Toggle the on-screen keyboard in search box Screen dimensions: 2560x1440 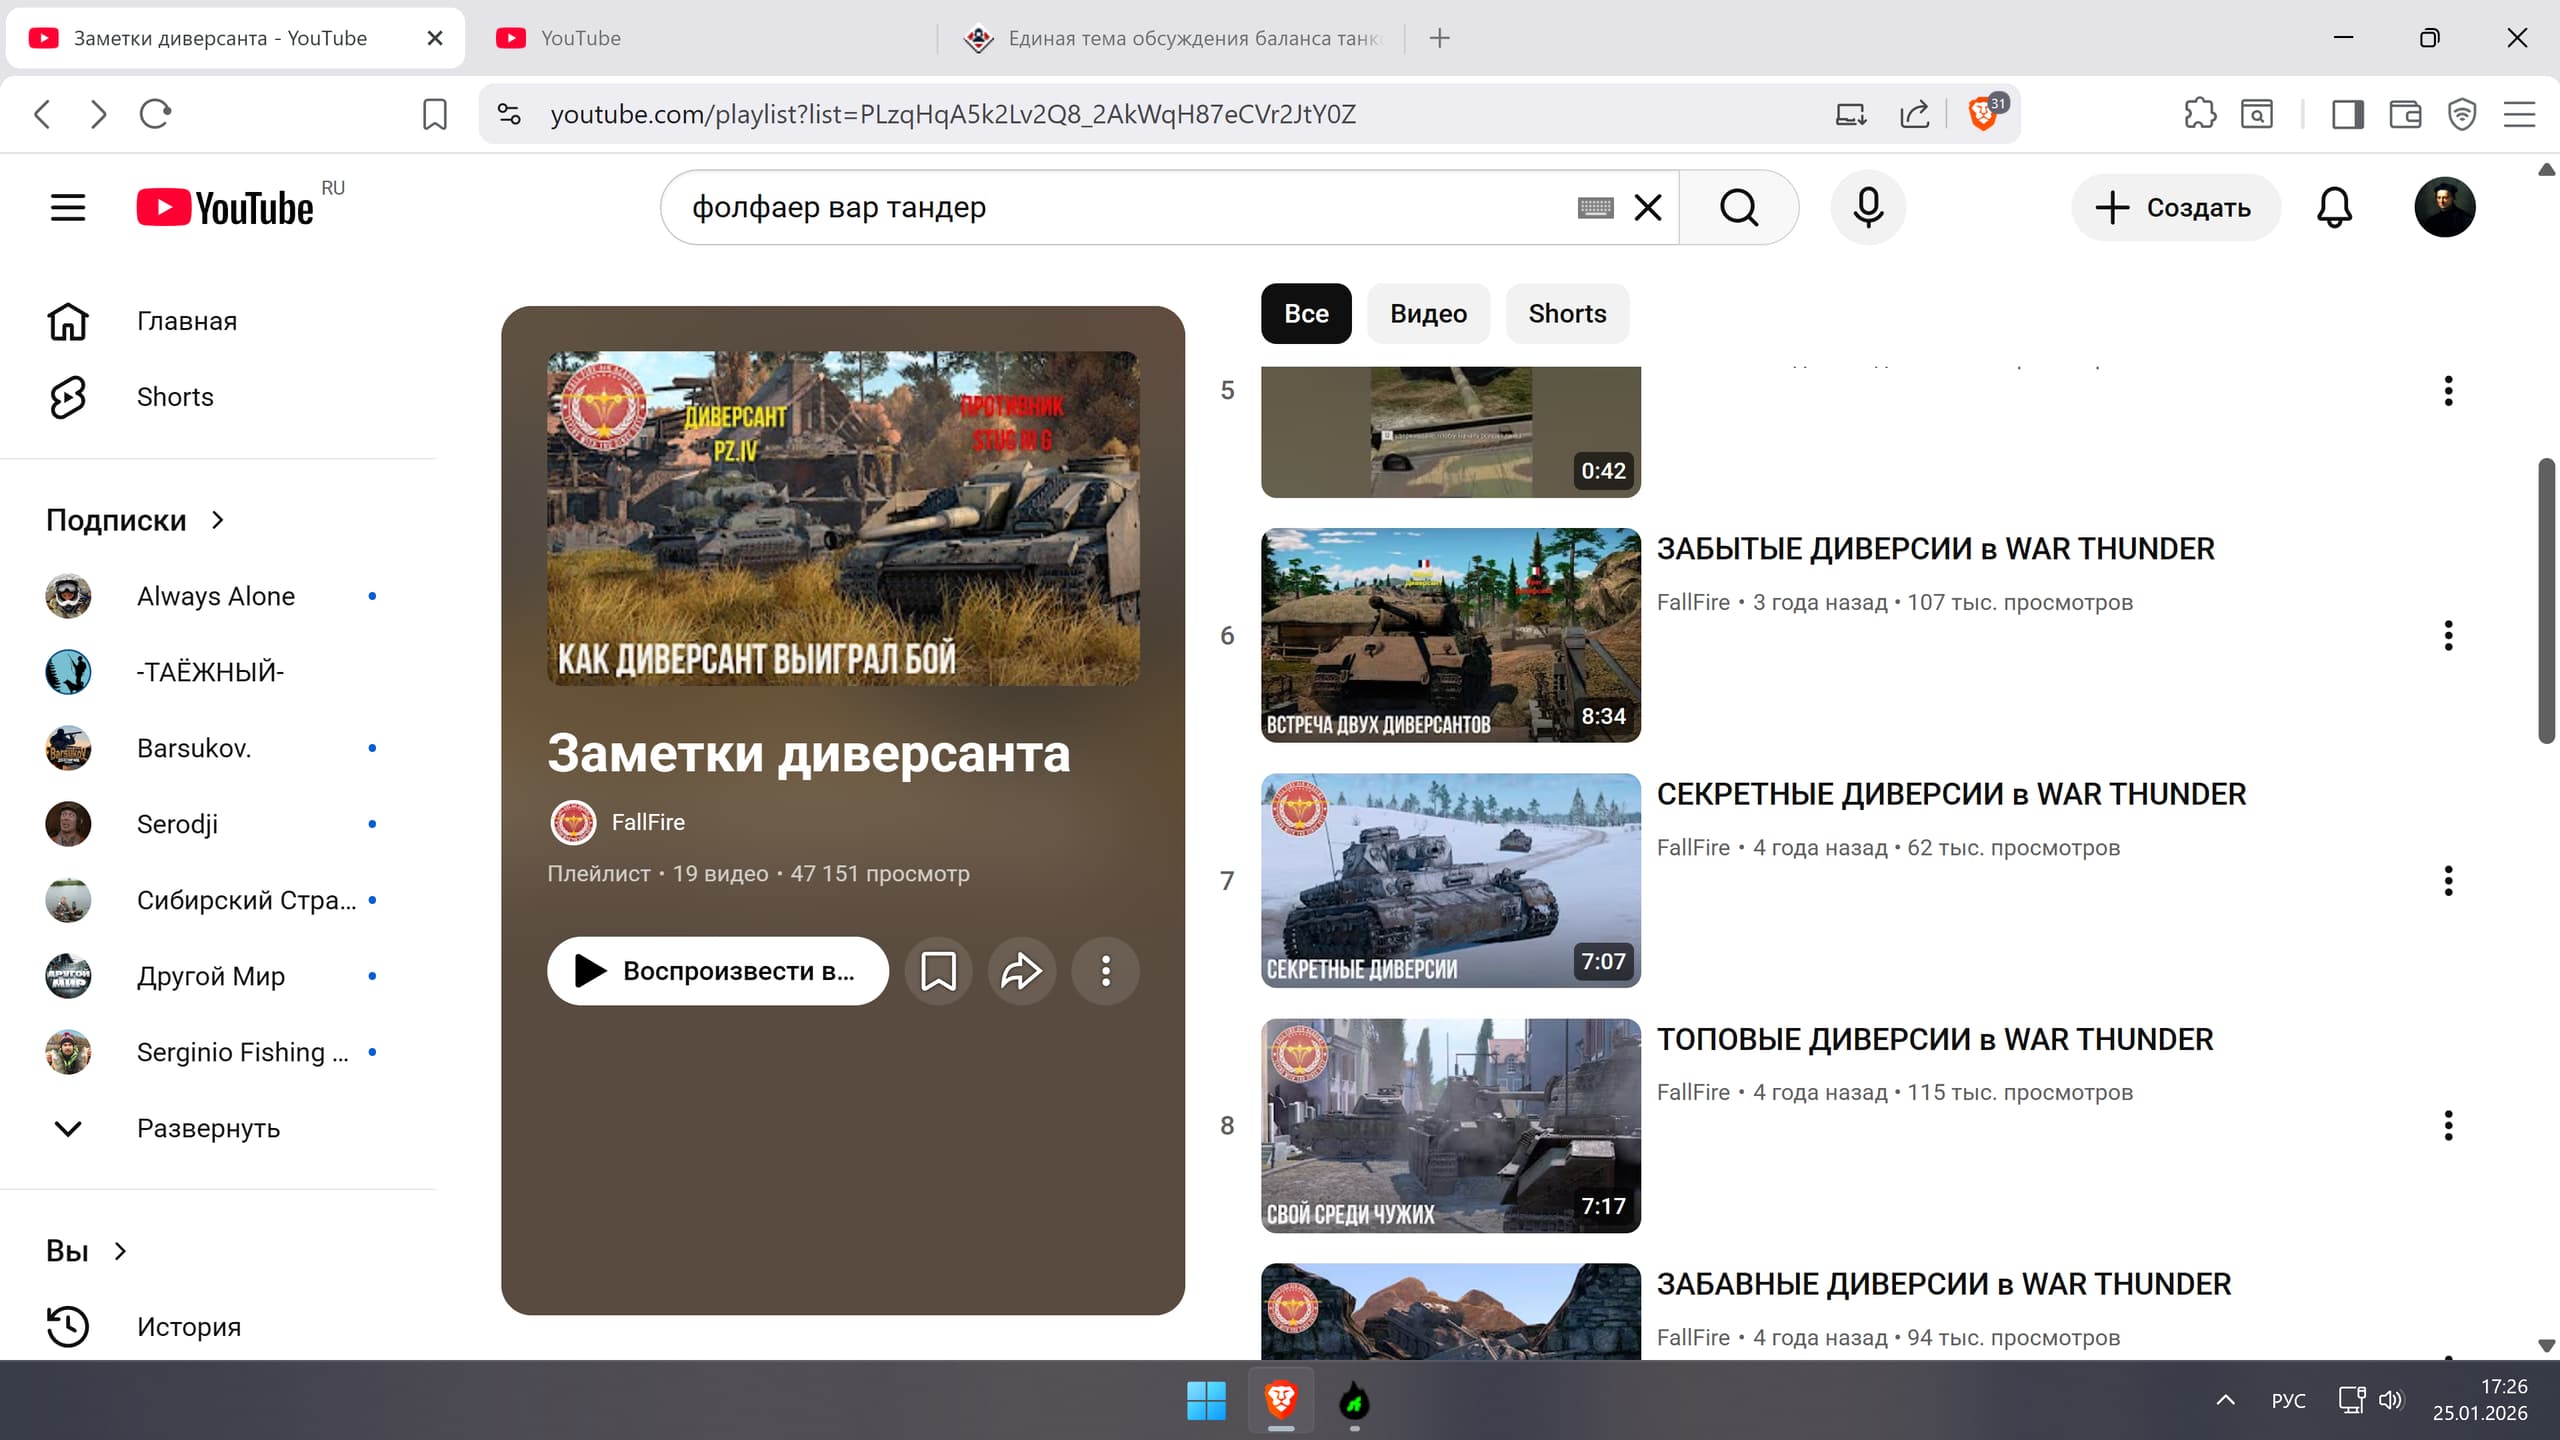point(1595,207)
